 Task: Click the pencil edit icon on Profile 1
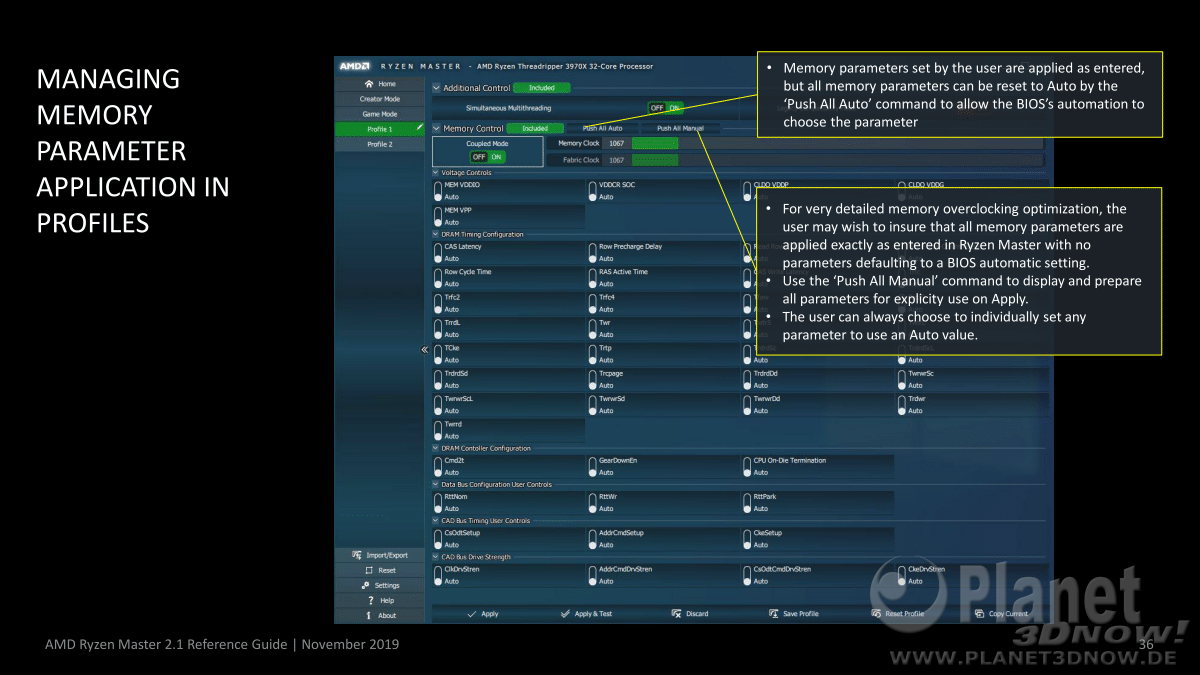pos(420,128)
